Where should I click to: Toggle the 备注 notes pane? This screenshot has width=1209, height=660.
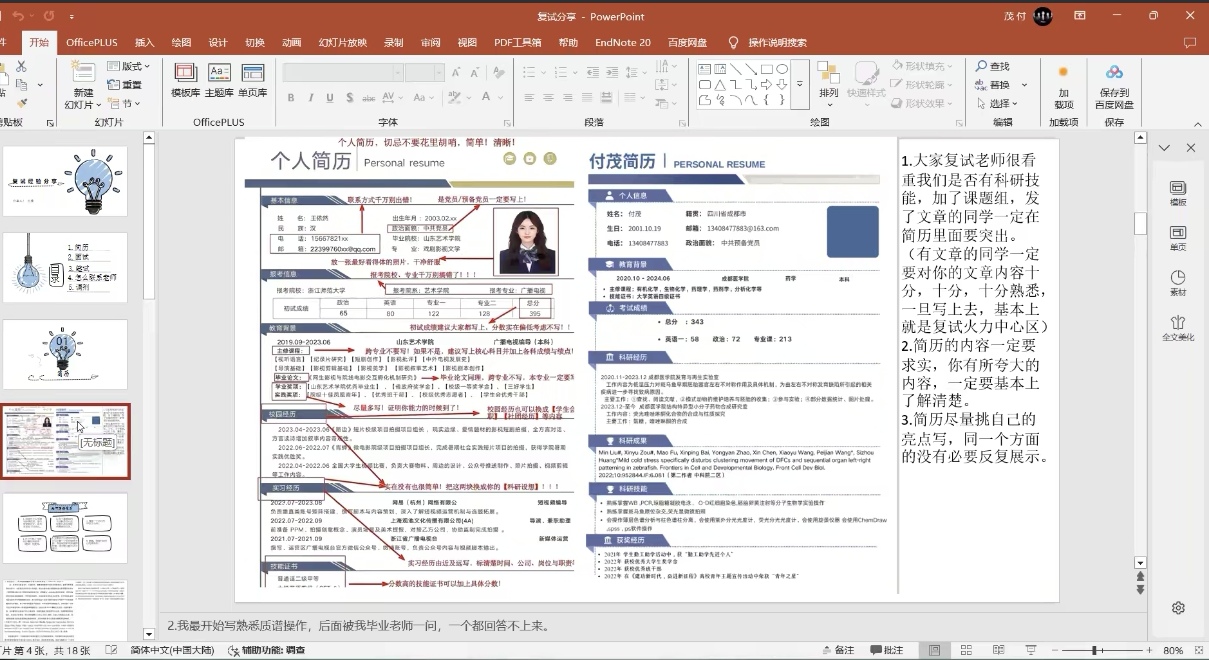837,650
